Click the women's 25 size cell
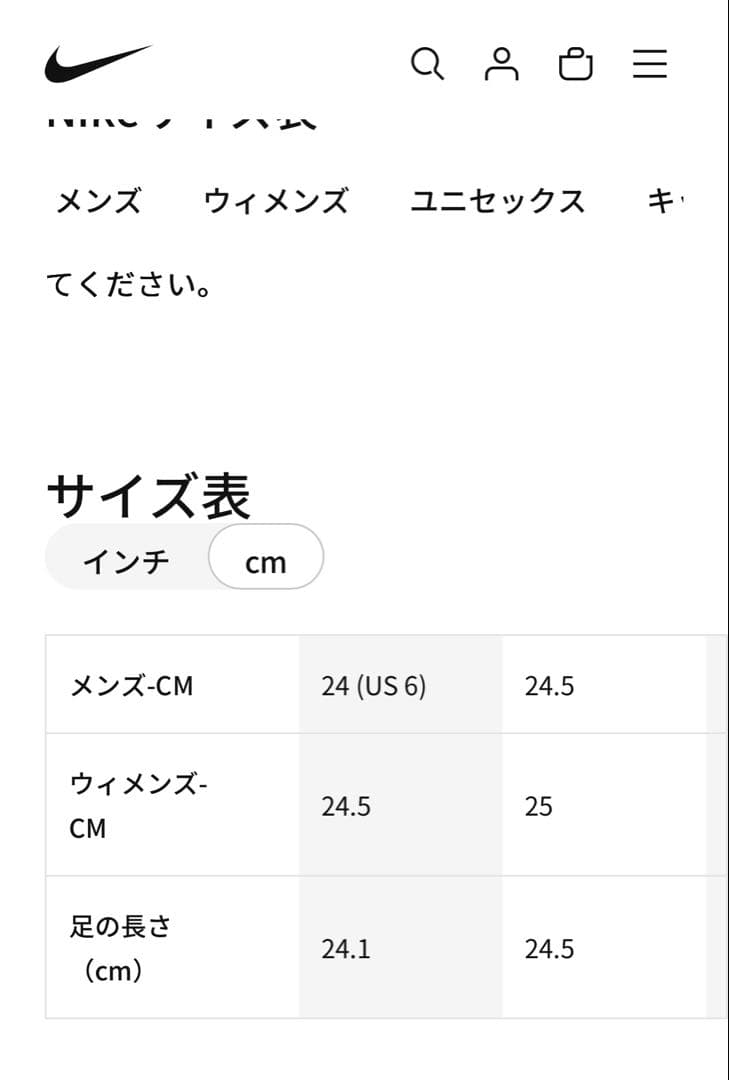The width and height of the screenshot is (729, 1080). (x=539, y=806)
